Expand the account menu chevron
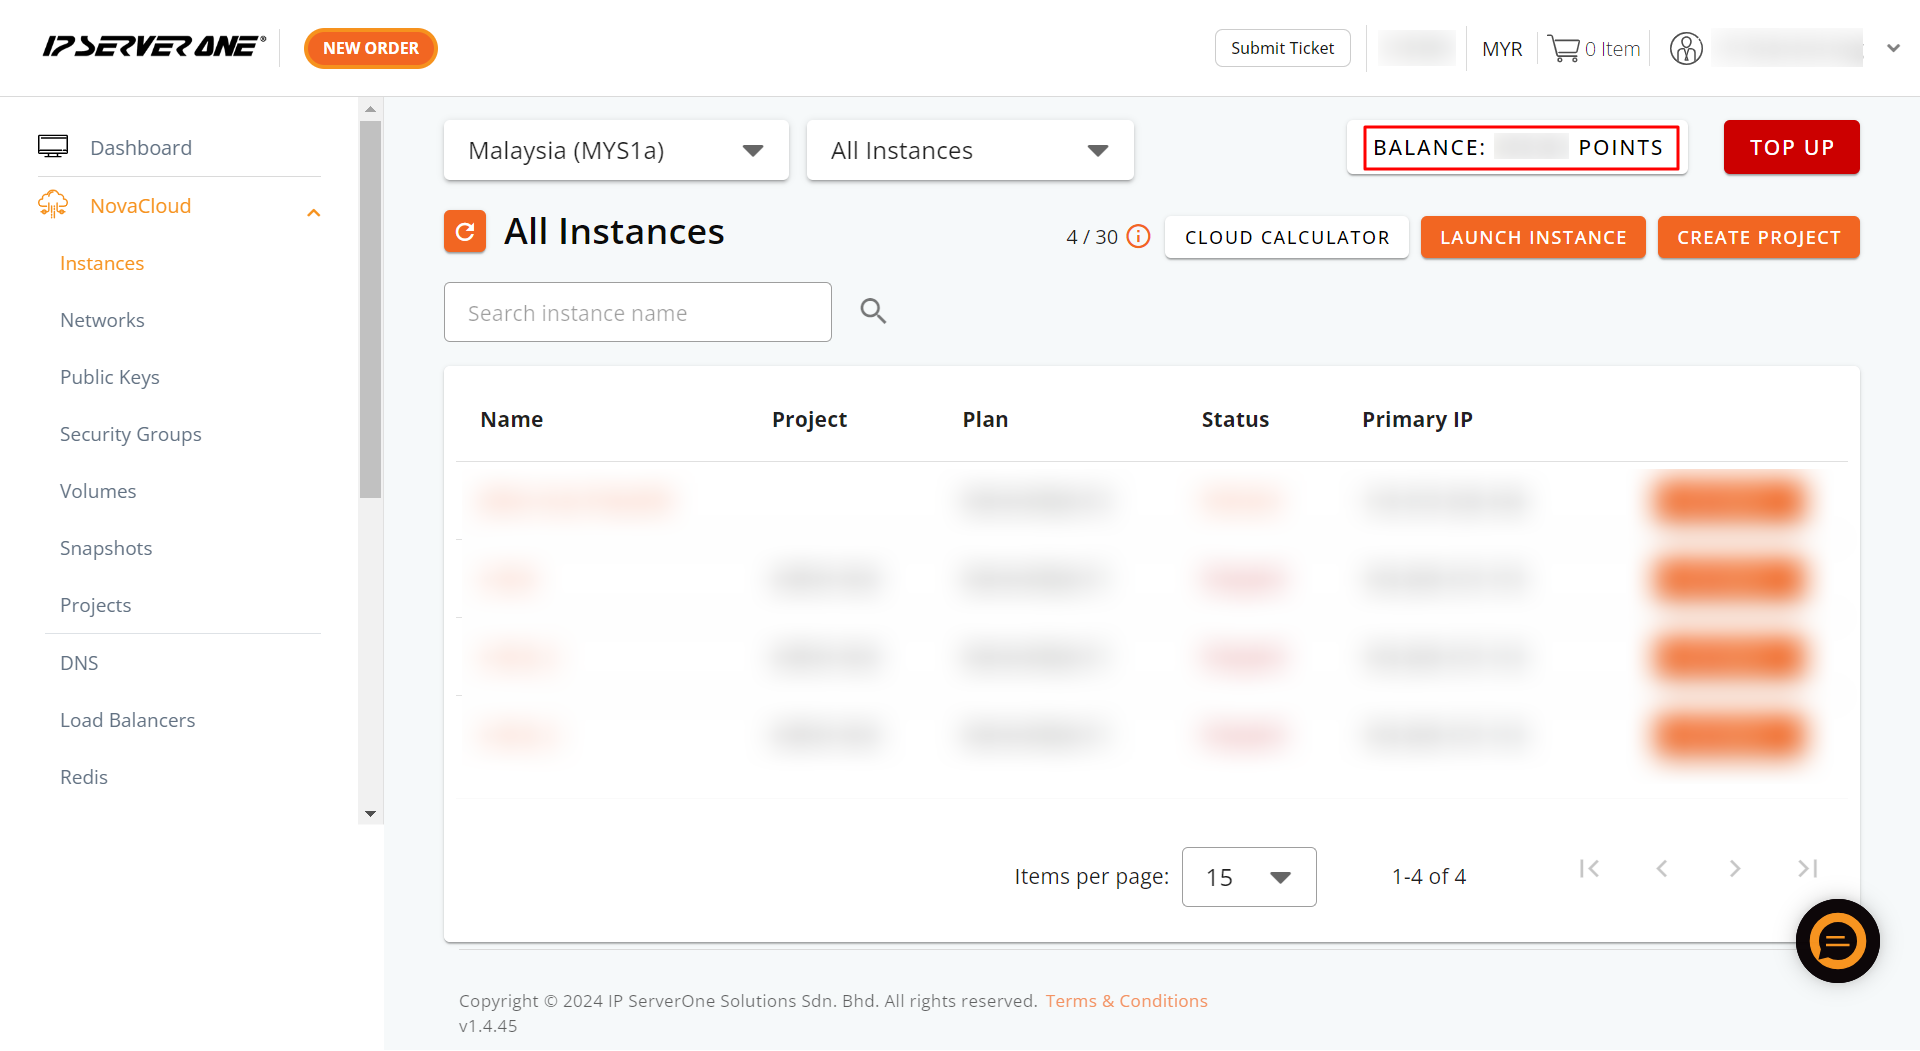Screen dimensions: 1920x1051 [x=1893, y=48]
